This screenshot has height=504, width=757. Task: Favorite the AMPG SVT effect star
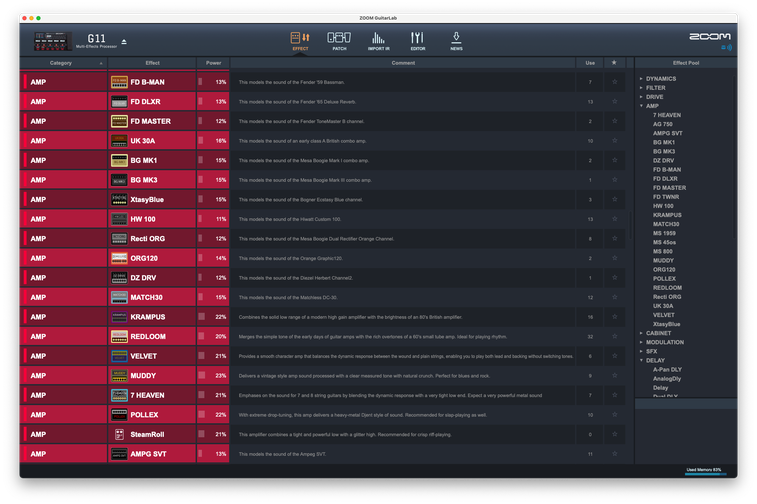[x=615, y=454]
